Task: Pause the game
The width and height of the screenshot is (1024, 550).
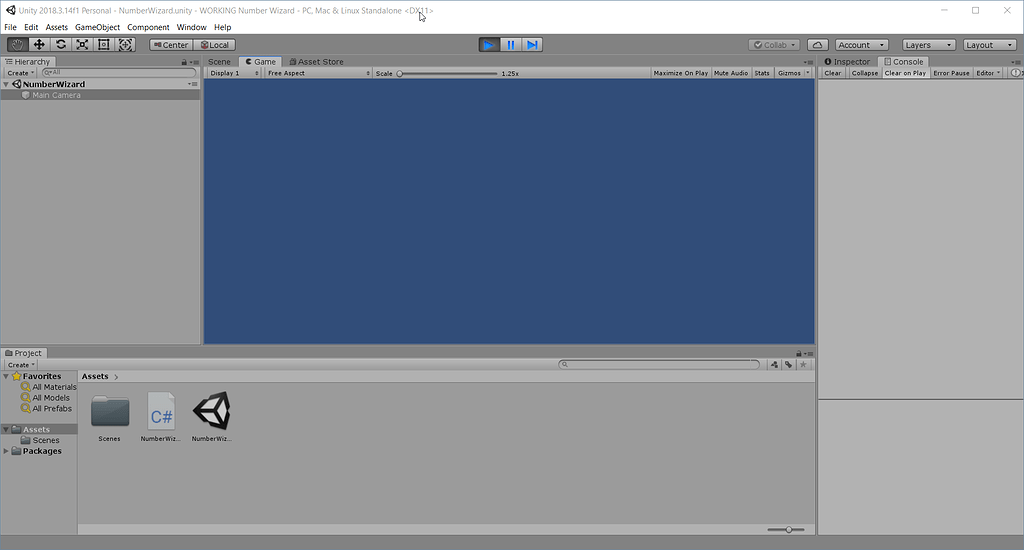Action: [511, 44]
